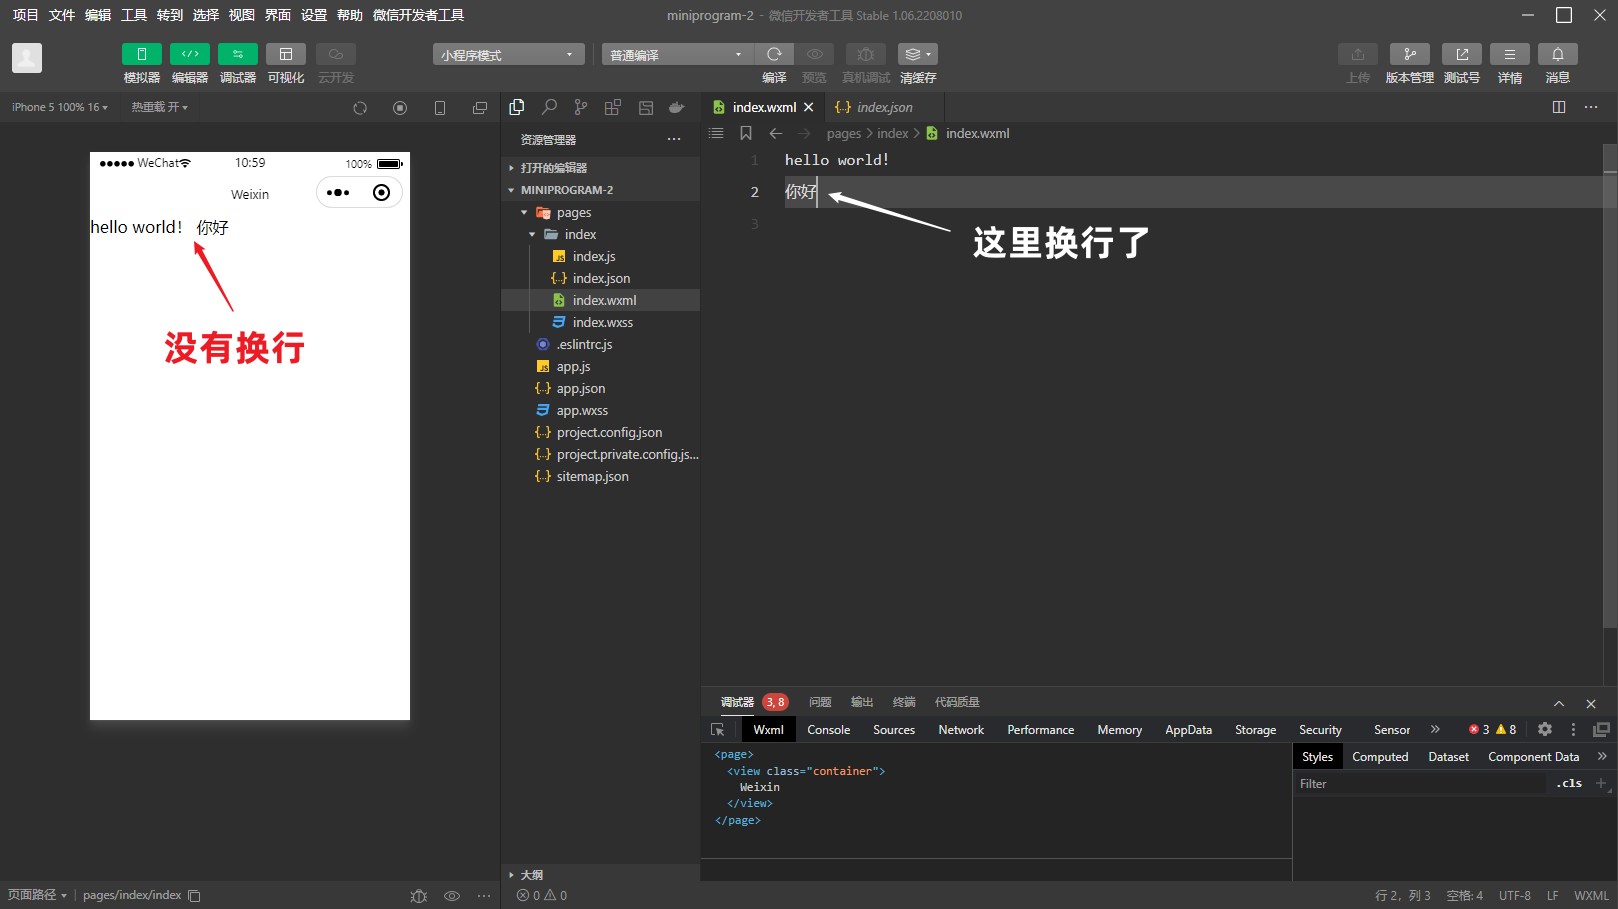Open the visualization (可视化) tool
The width and height of the screenshot is (1618, 909).
[286, 54]
